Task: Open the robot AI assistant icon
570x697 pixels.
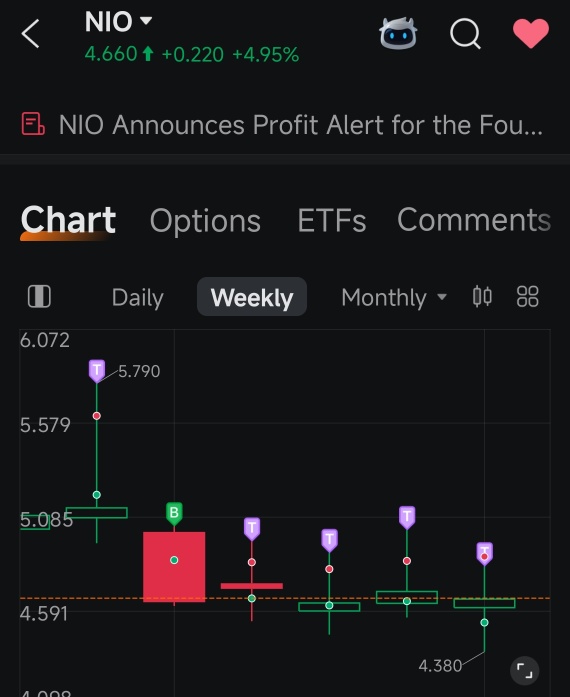Action: 398,33
